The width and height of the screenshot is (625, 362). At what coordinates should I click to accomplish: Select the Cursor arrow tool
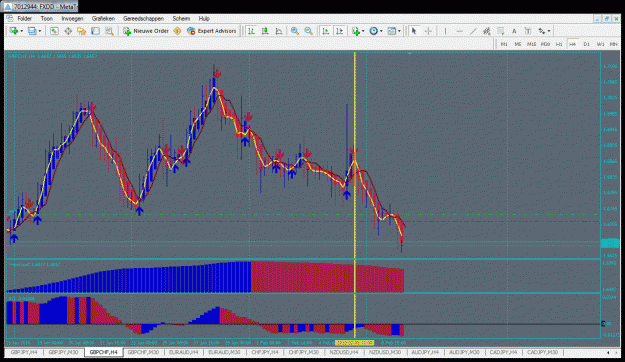414,31
